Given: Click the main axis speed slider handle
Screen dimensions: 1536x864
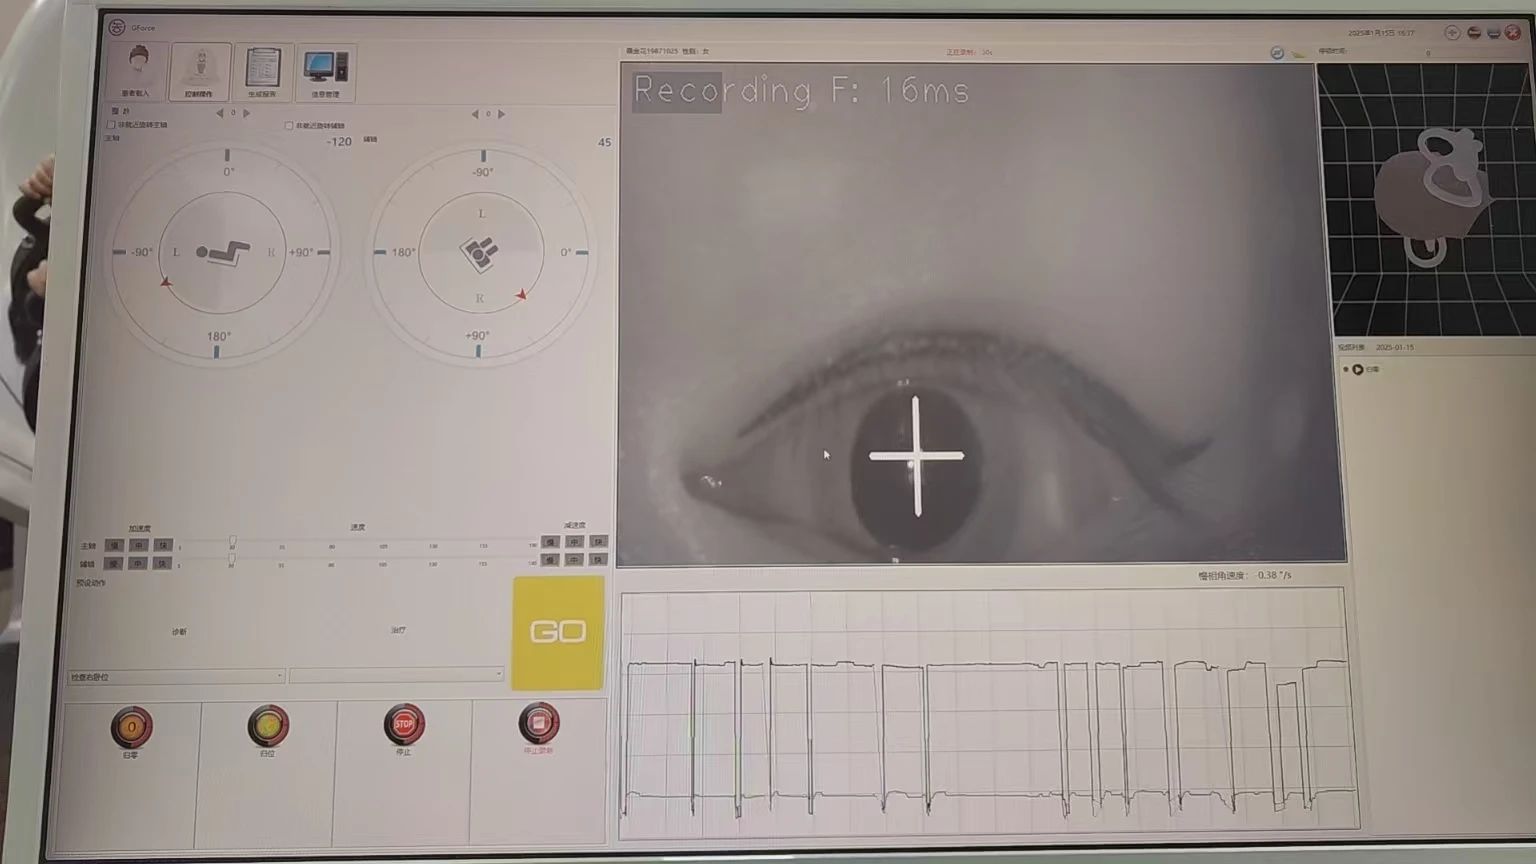Looking at the screenshot, I should (233, 541).
